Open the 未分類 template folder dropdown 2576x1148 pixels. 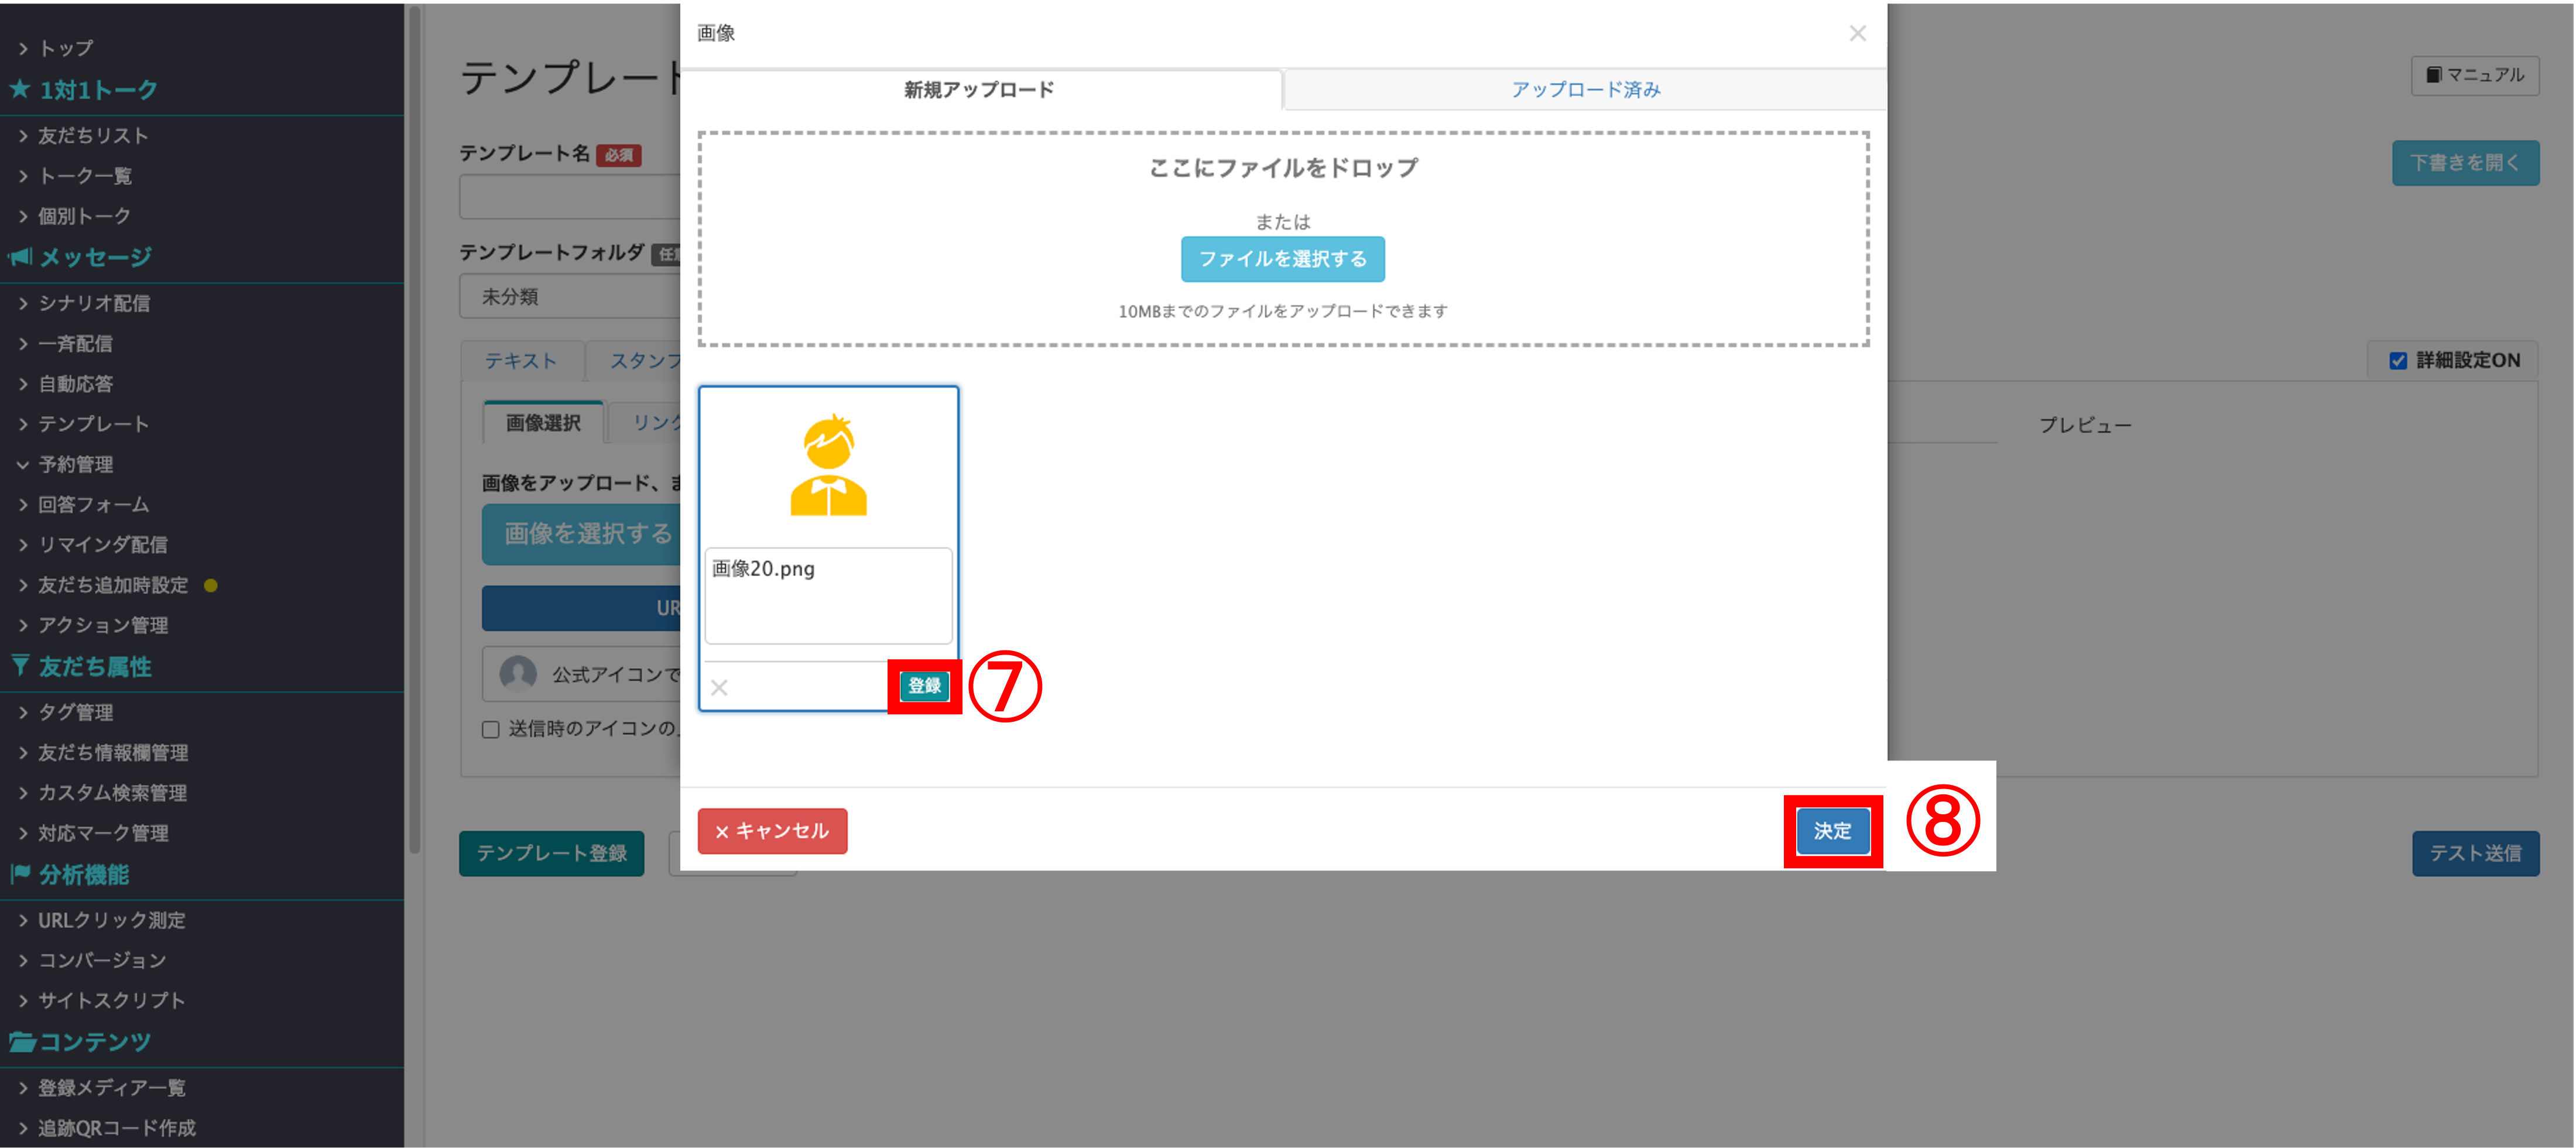click(570, 297)
